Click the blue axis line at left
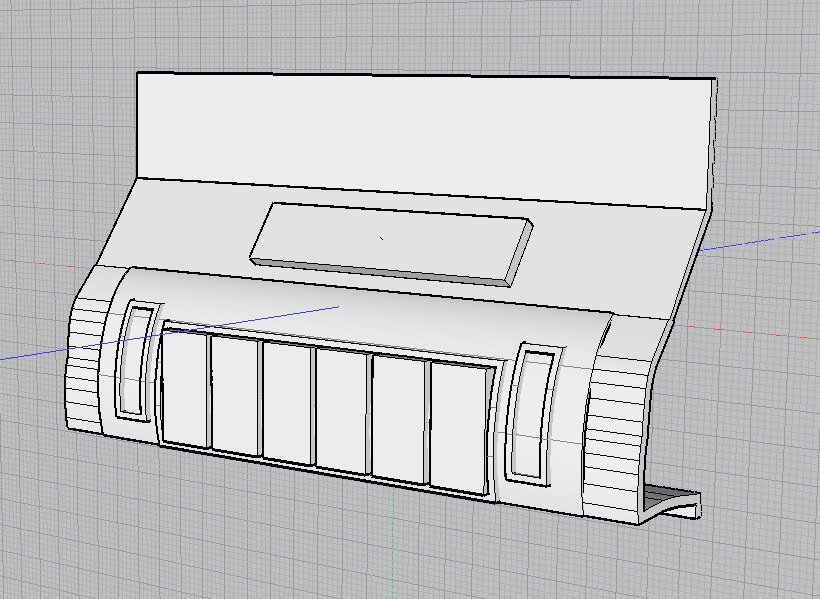820x599 pixels. pyautogui.click(x=30, y=355)
